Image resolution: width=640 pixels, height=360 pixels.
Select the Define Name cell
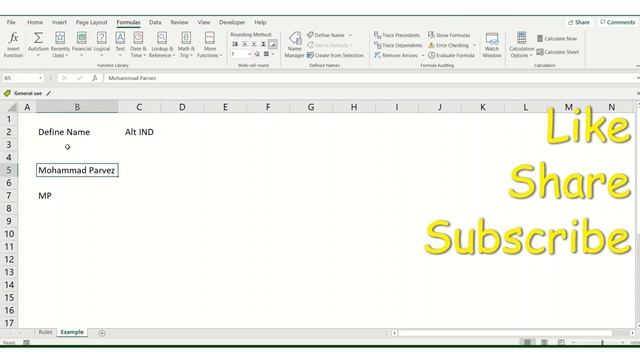(x=77, y=132)
